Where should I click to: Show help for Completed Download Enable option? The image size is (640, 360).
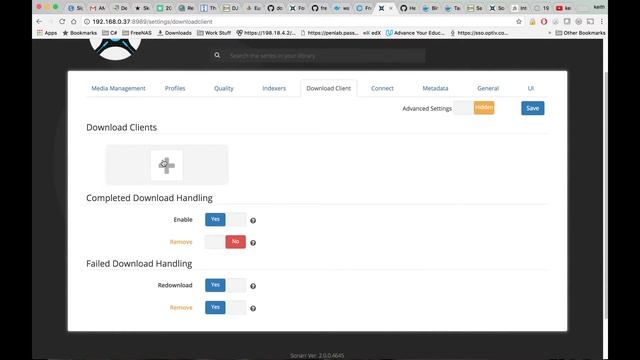[253, 220]
